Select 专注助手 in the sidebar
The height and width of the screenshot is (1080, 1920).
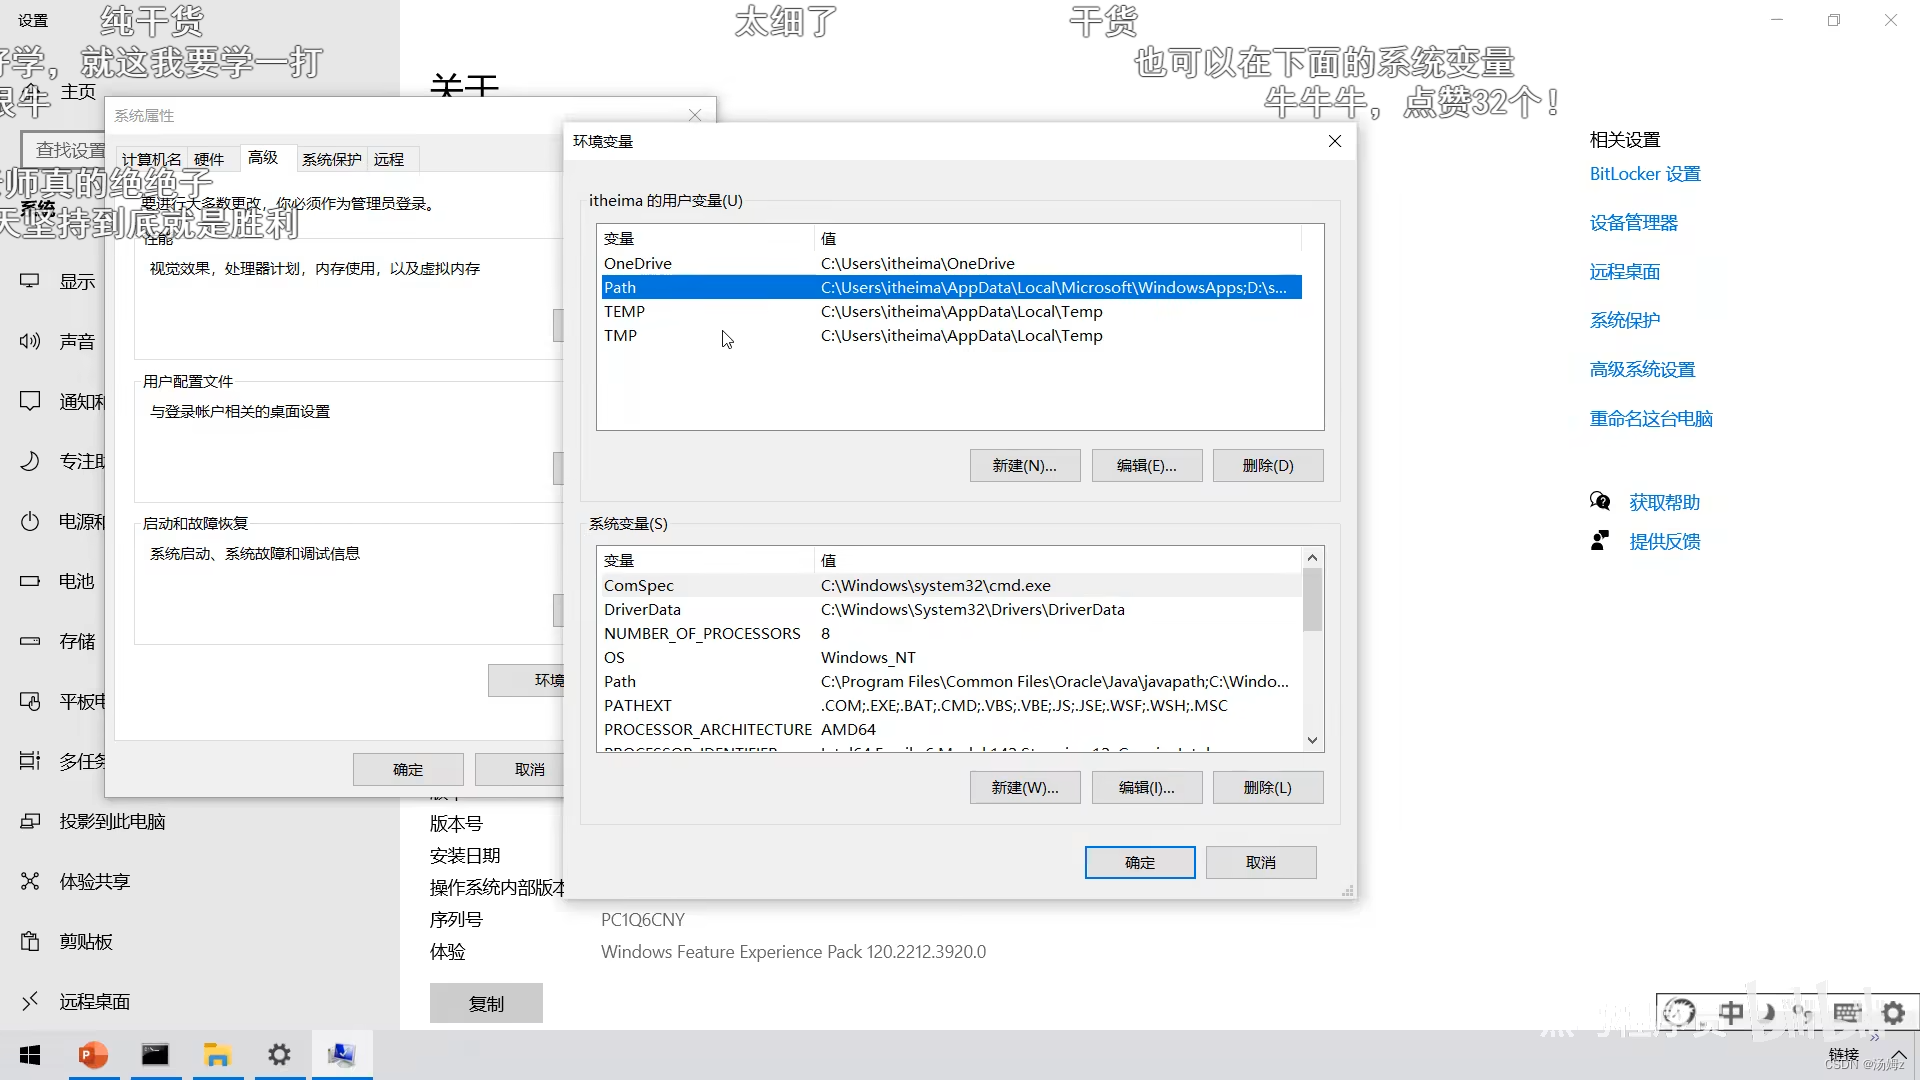tap(80, 461)
